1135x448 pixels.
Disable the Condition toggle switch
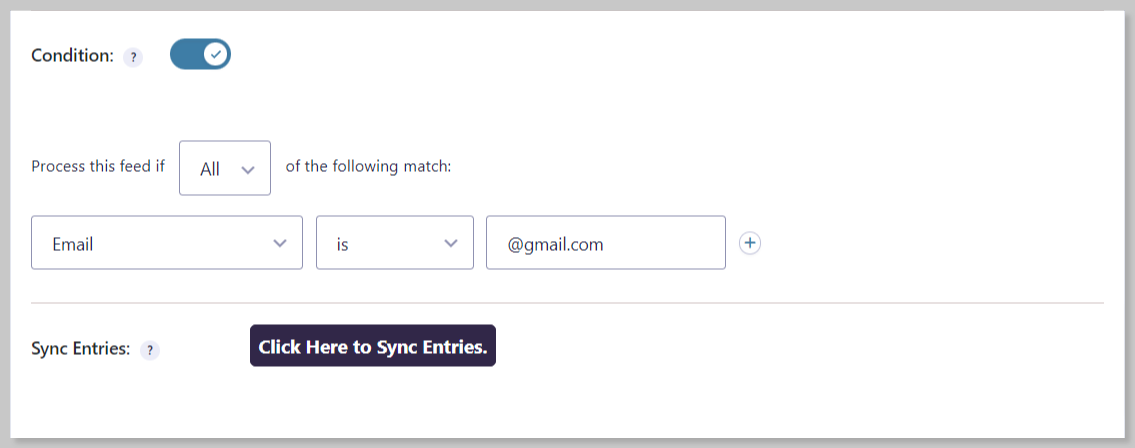201,54
